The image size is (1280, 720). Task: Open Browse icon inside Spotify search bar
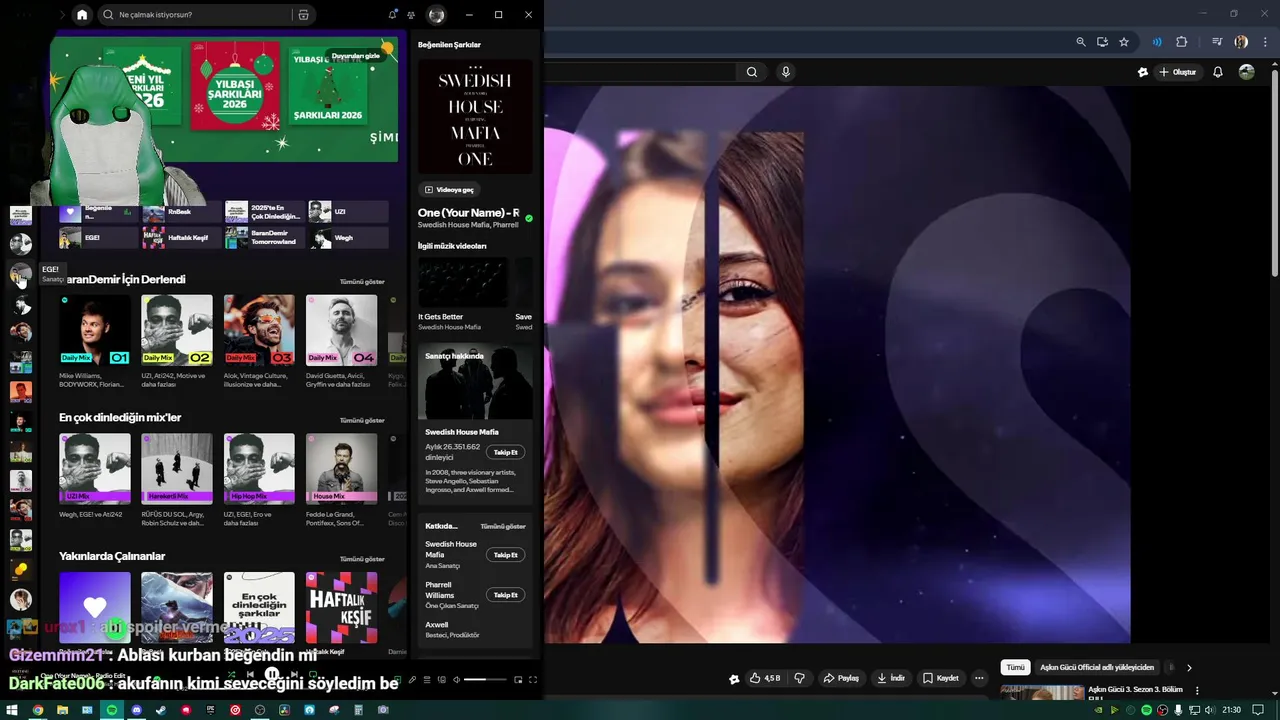point(303,15)
